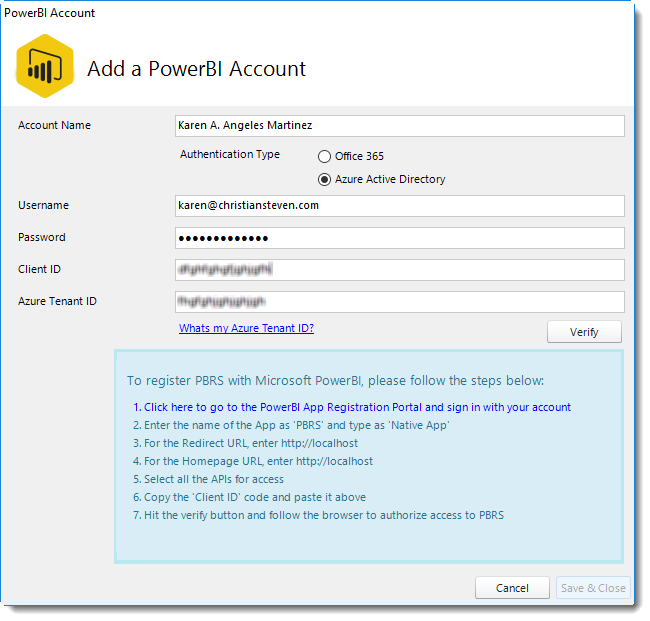Click the step 6 'Copy the Client ID' instruction
The height and width of the screenshot is (621, 650).
coord(249,497)
